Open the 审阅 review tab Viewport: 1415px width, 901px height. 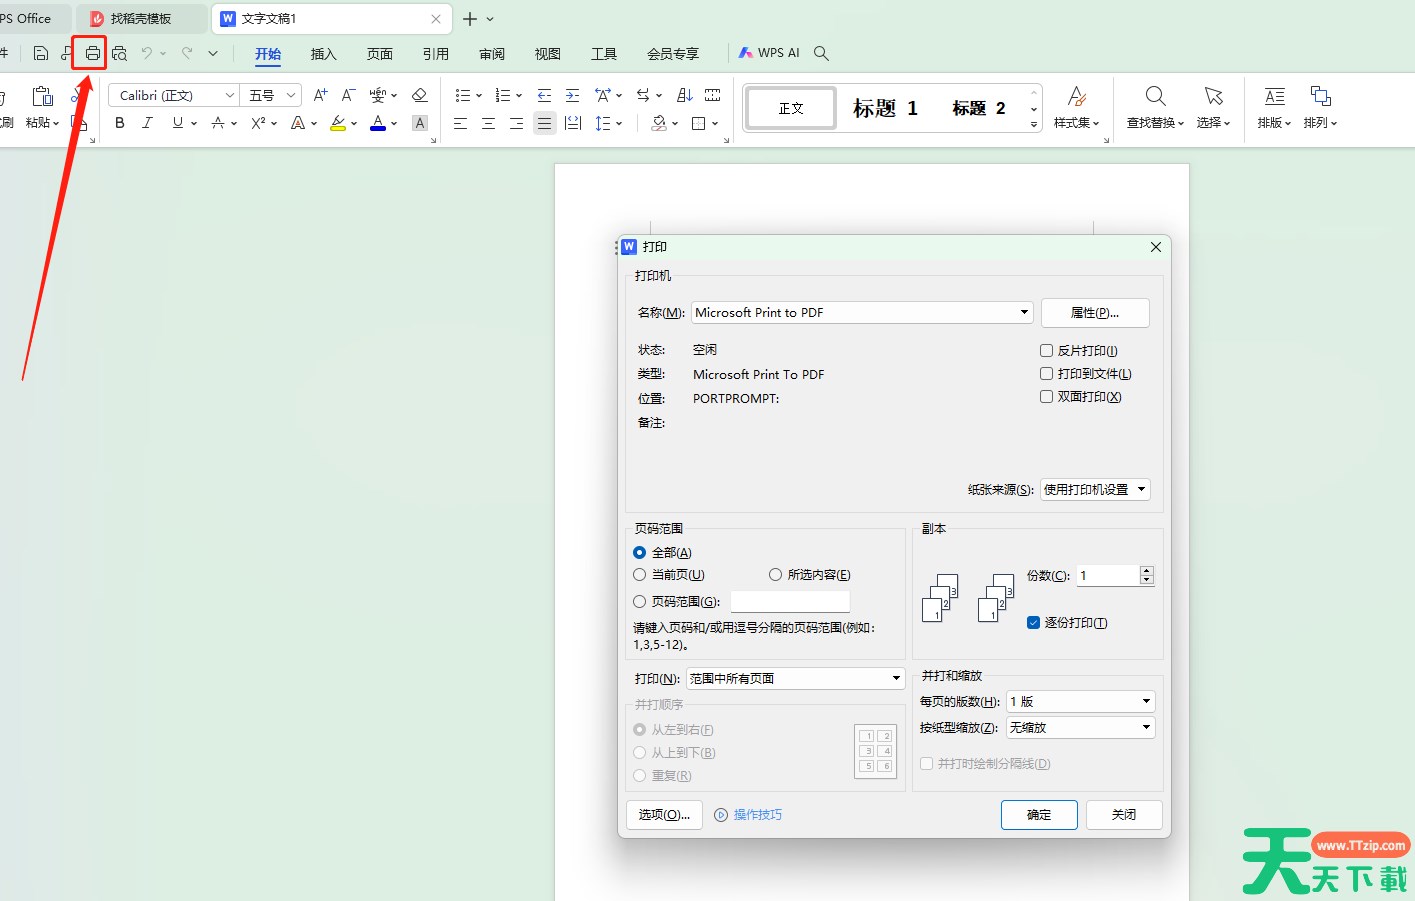[491, 54]
